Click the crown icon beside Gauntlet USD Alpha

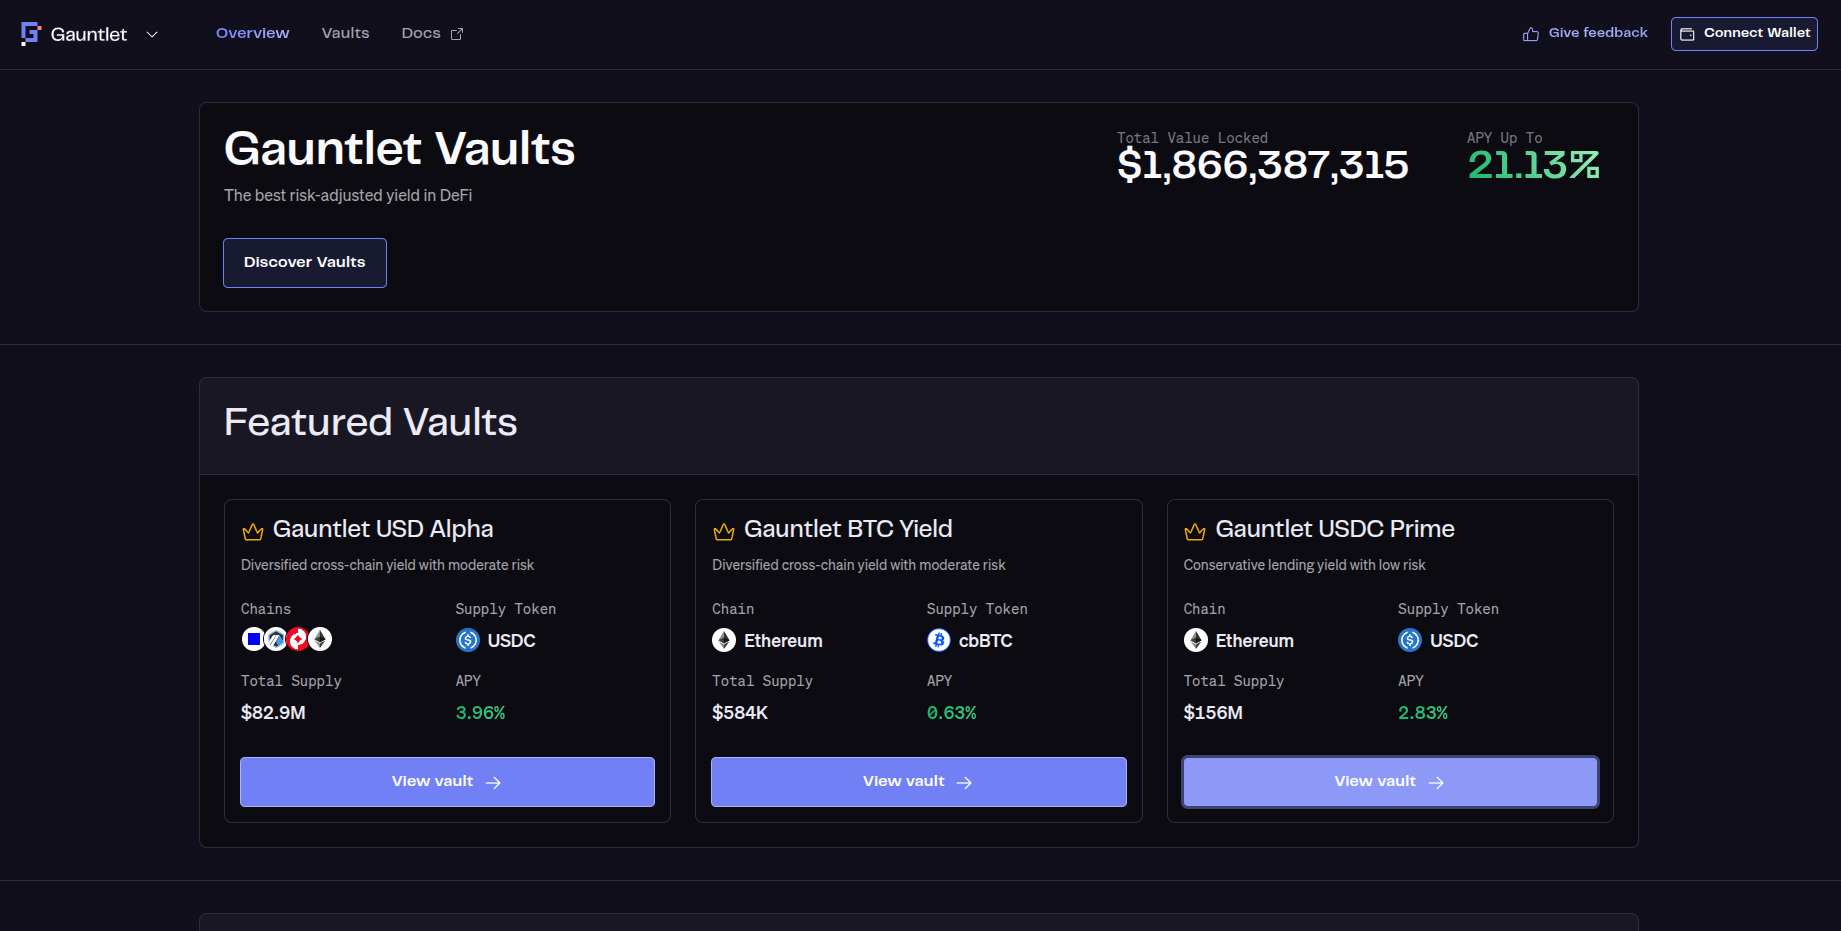(x=253, y=531)
